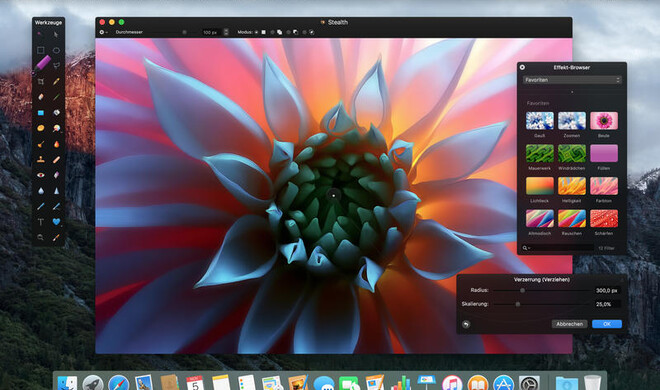Open the Favoriten dropdown in Effekt-Browser
The height and width of the screenshot is (390, 660).
[x=572, y=80]
